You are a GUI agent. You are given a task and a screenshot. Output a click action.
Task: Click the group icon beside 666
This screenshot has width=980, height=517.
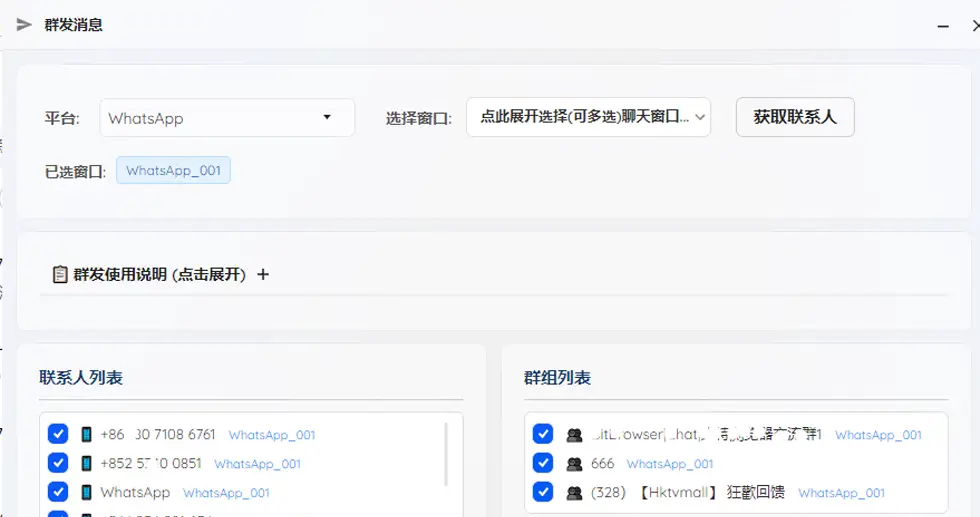point(574,464)
